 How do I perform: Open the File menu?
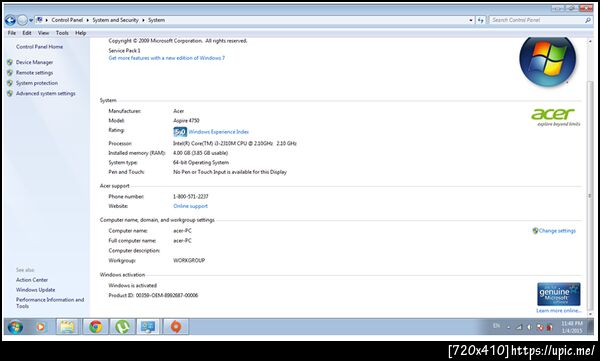pos(12,33)
